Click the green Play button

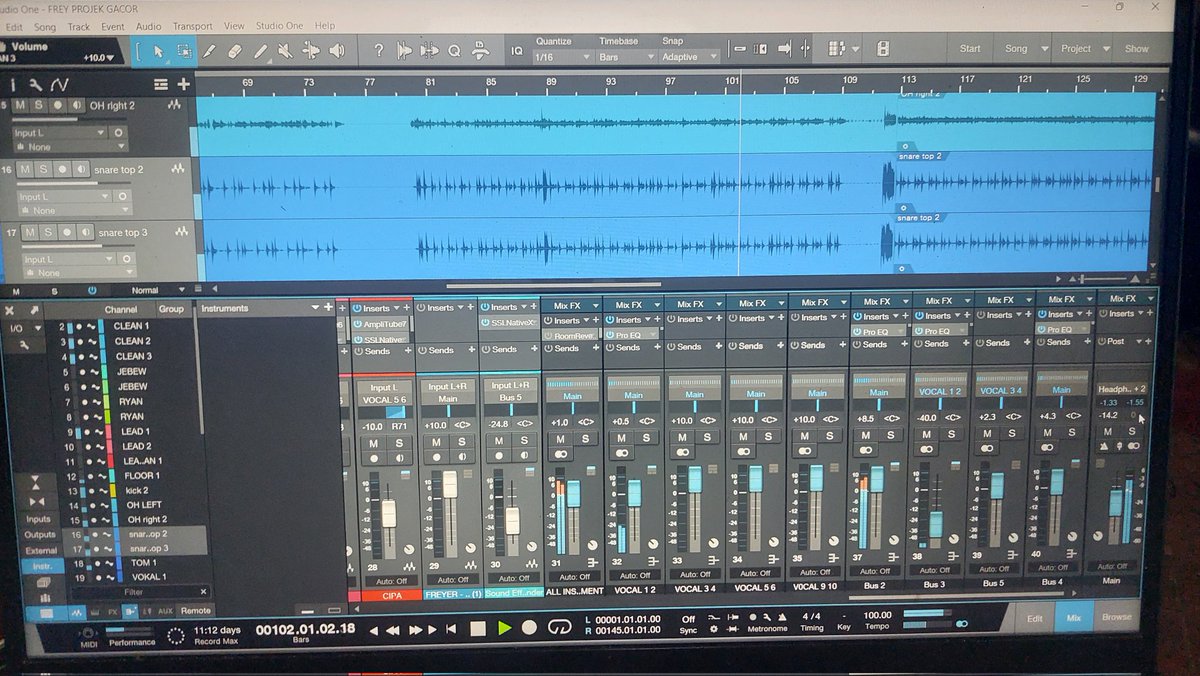(x=504, y=628)
